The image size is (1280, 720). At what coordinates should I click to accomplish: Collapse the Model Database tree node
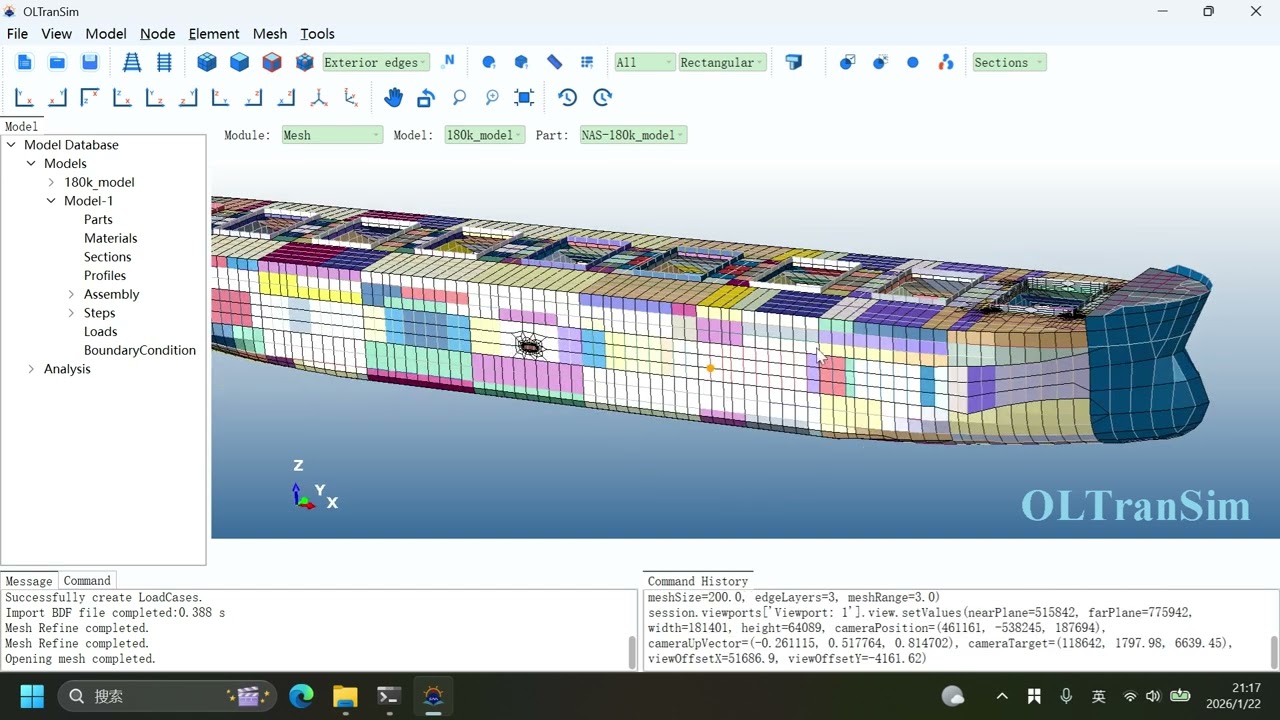[11, 145]
